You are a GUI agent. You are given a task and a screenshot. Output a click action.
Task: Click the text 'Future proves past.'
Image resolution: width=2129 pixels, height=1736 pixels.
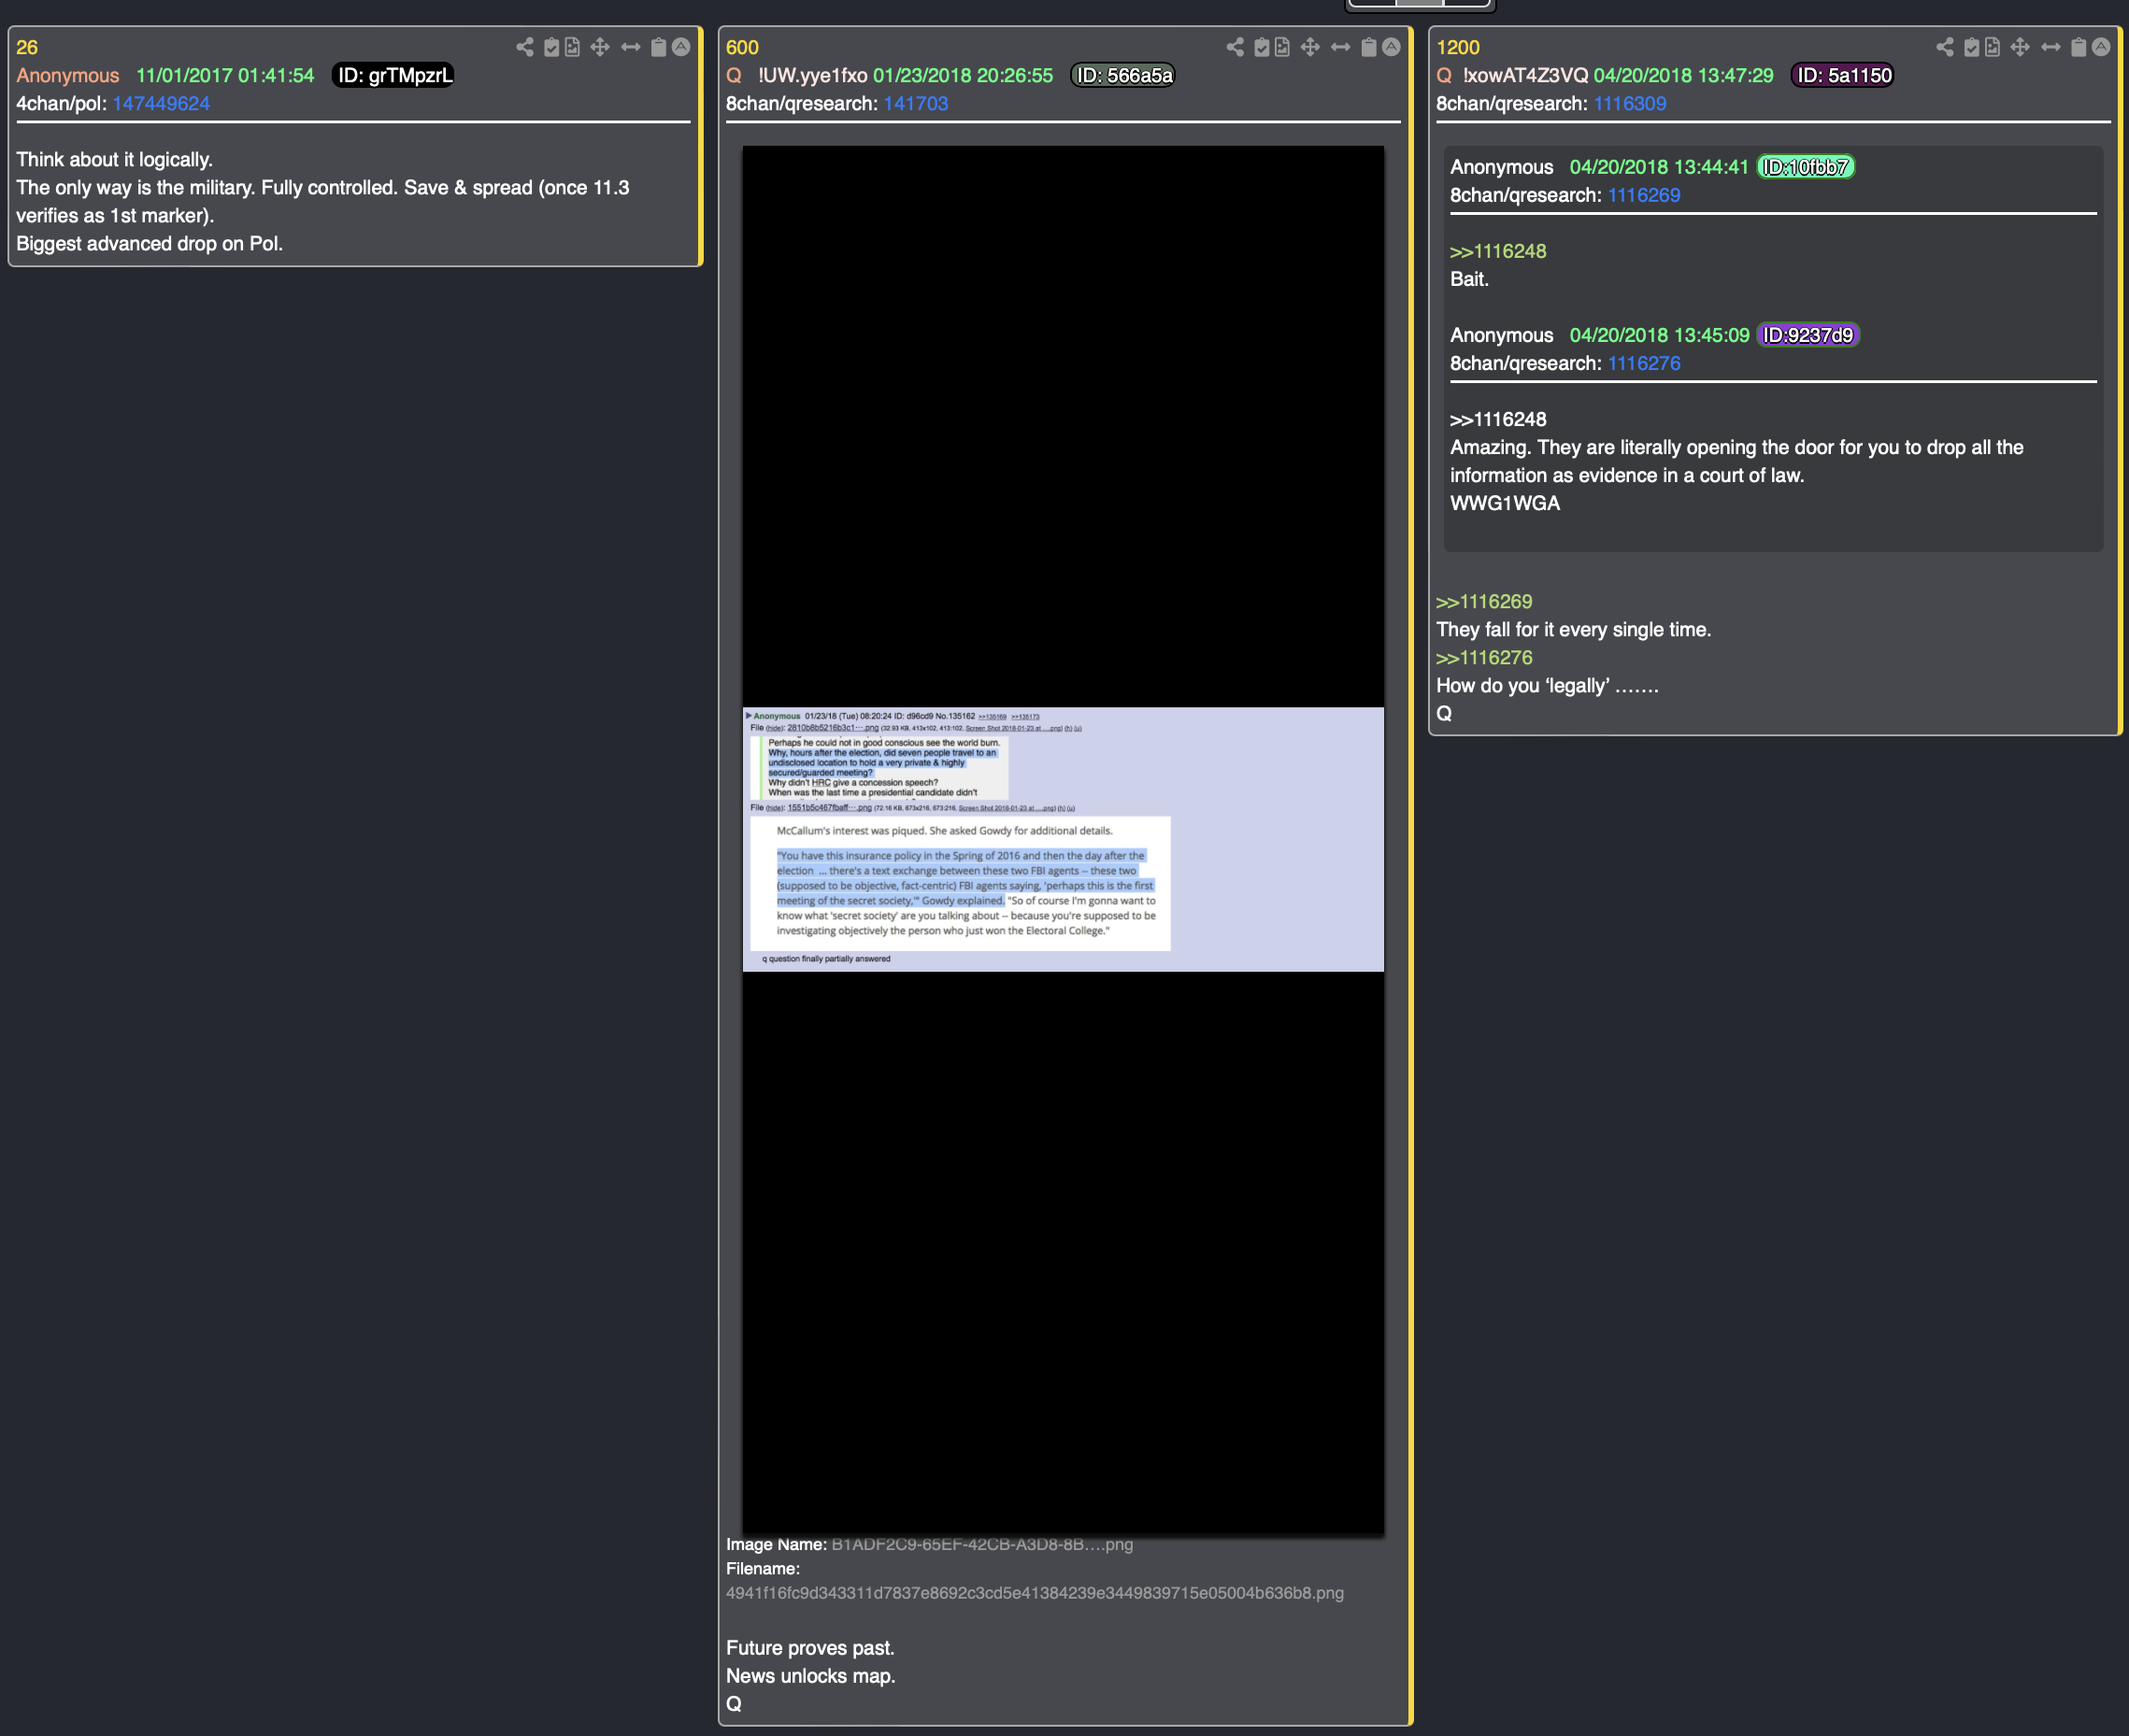[810, 1648]
